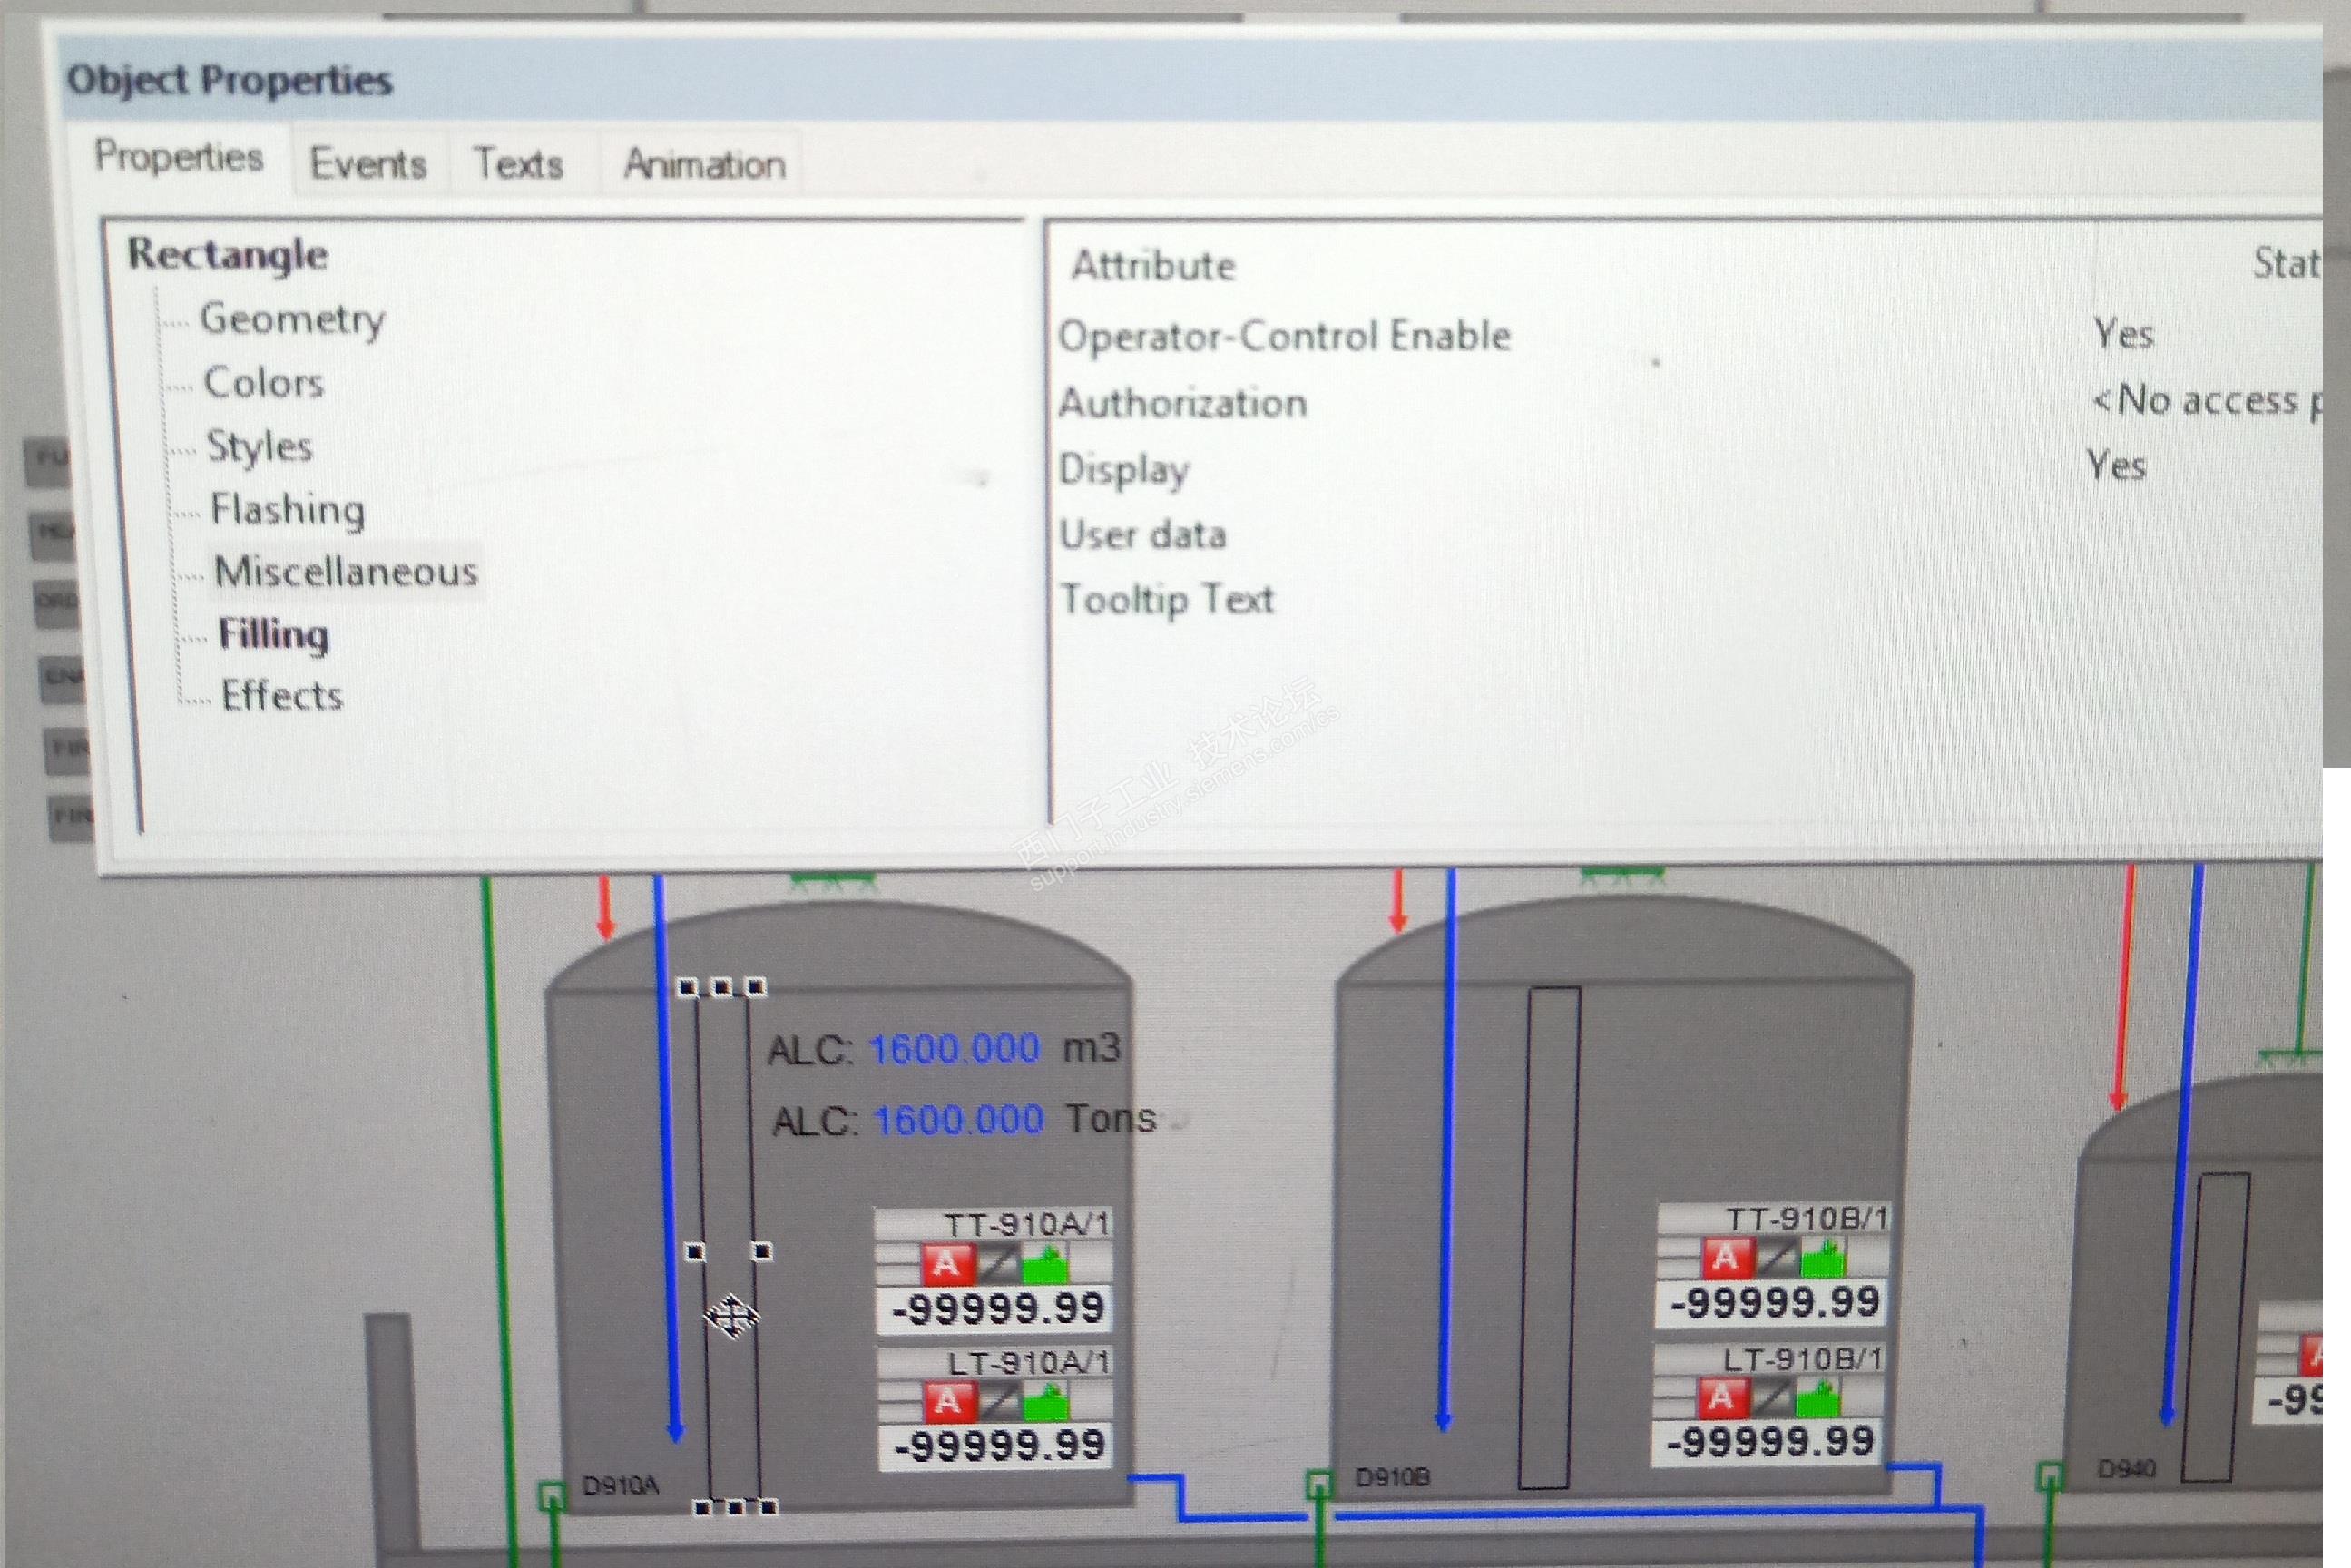
Task: Switch to the Texts tab
Action: [x=518, y=164]
